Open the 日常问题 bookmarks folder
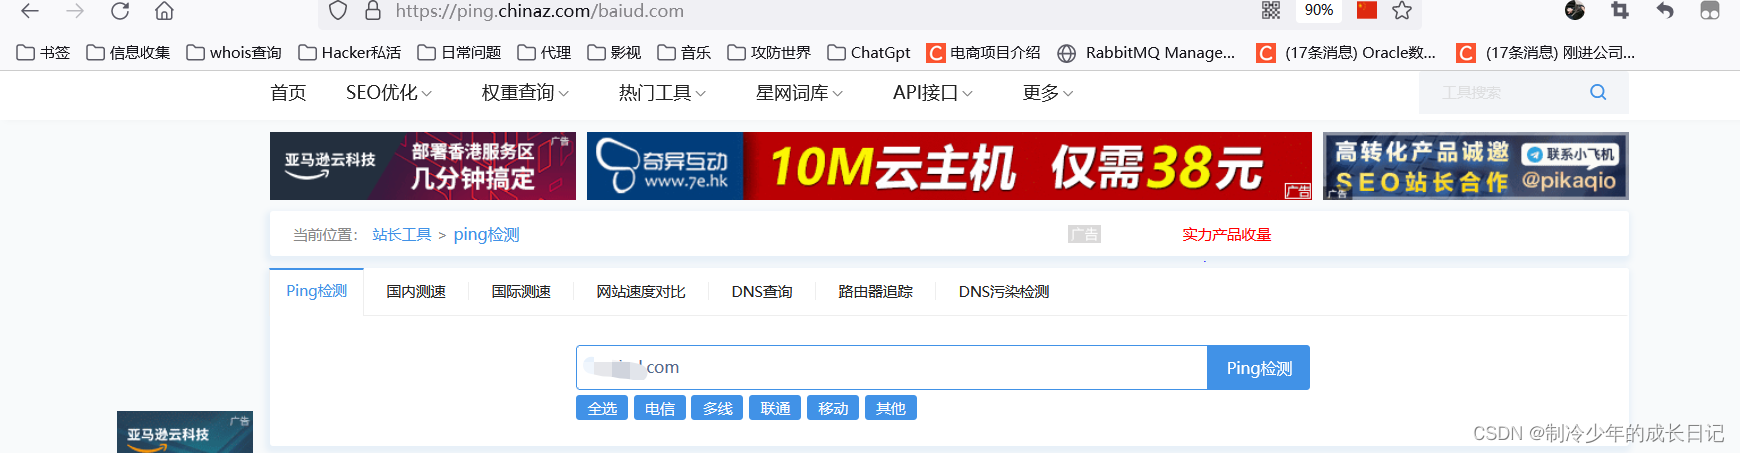 (459, 53)
